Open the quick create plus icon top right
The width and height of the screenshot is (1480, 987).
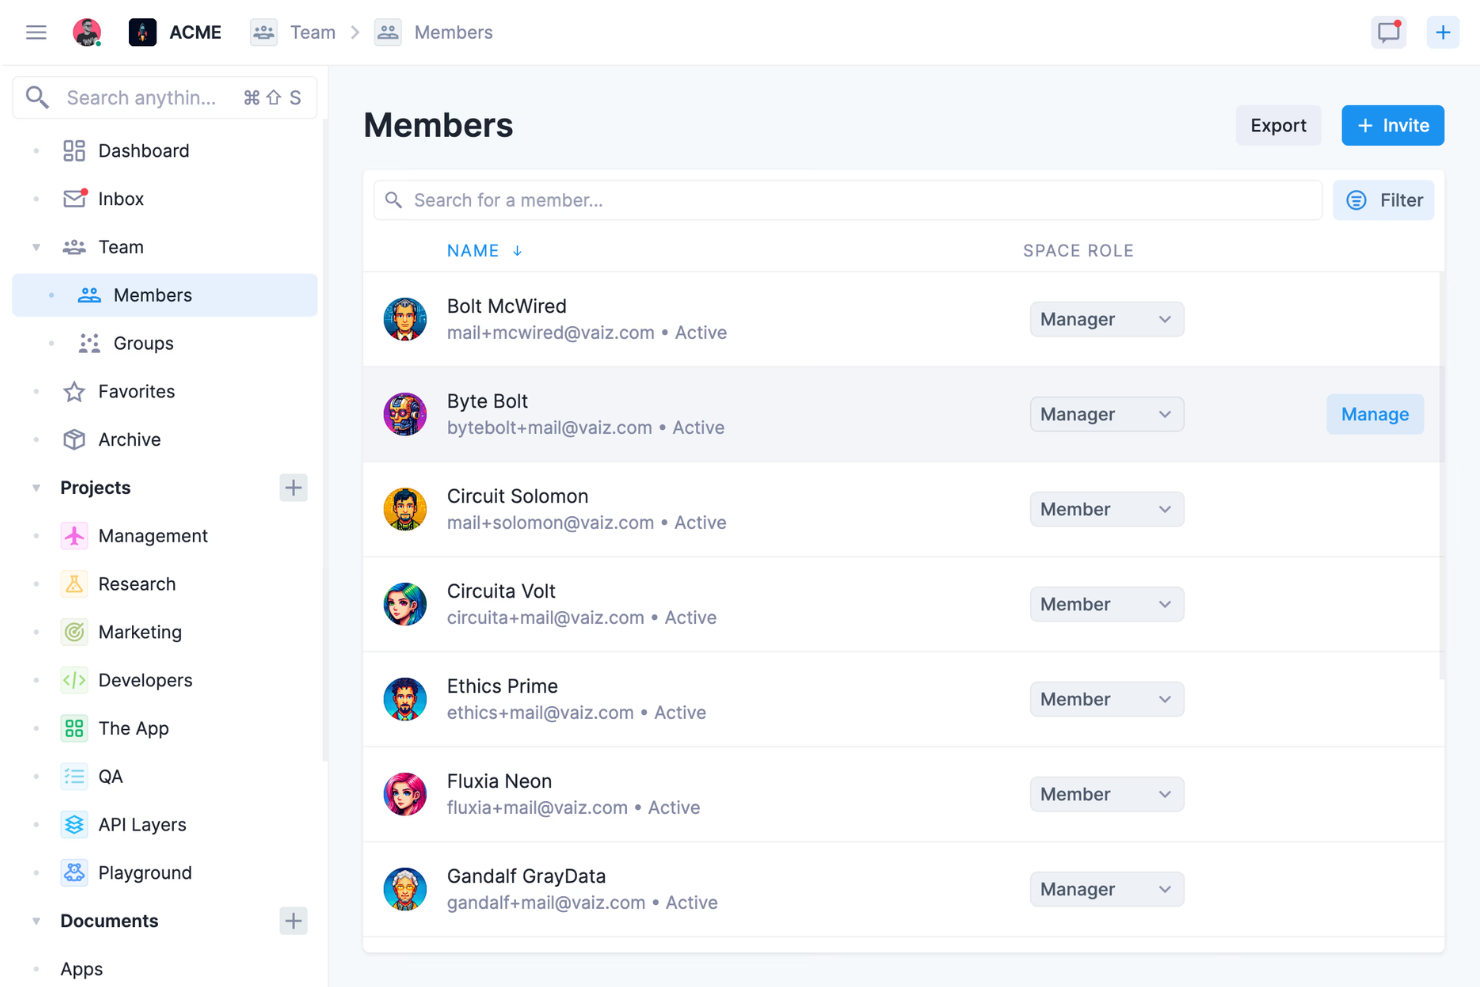(1443, 31)
